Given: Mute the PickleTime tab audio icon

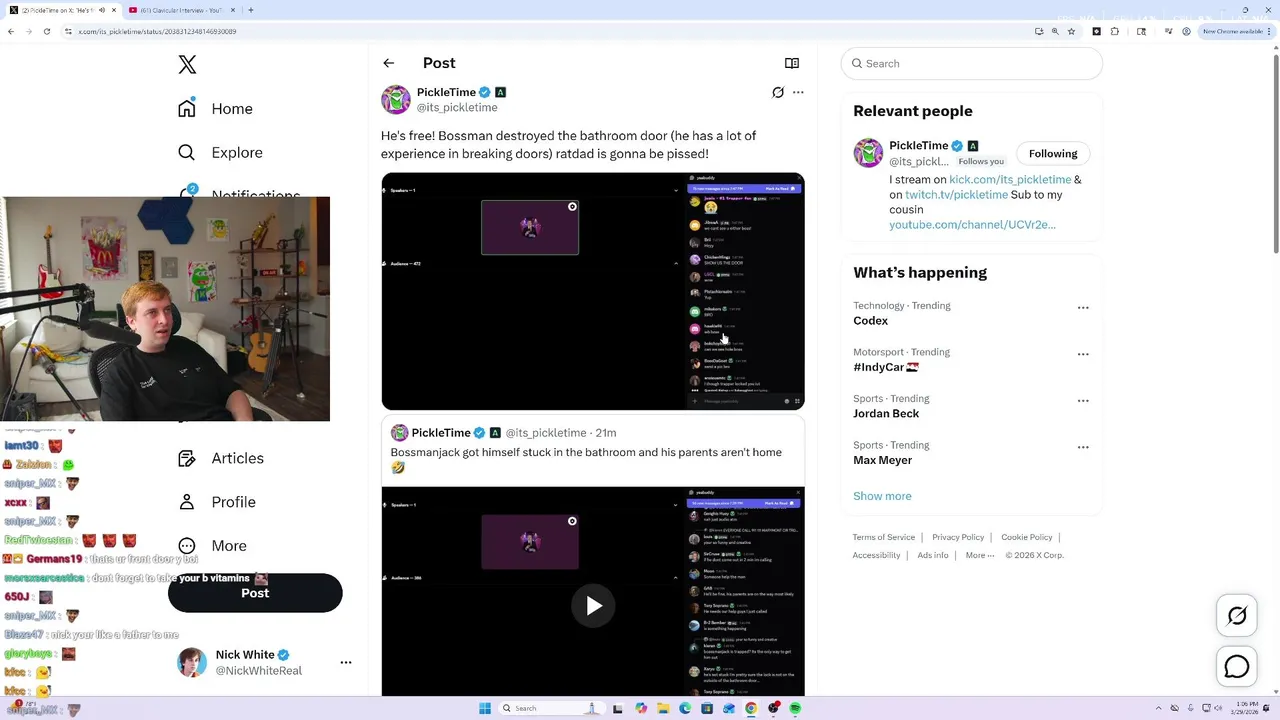Looking at the screenshot, I should 101,10.
